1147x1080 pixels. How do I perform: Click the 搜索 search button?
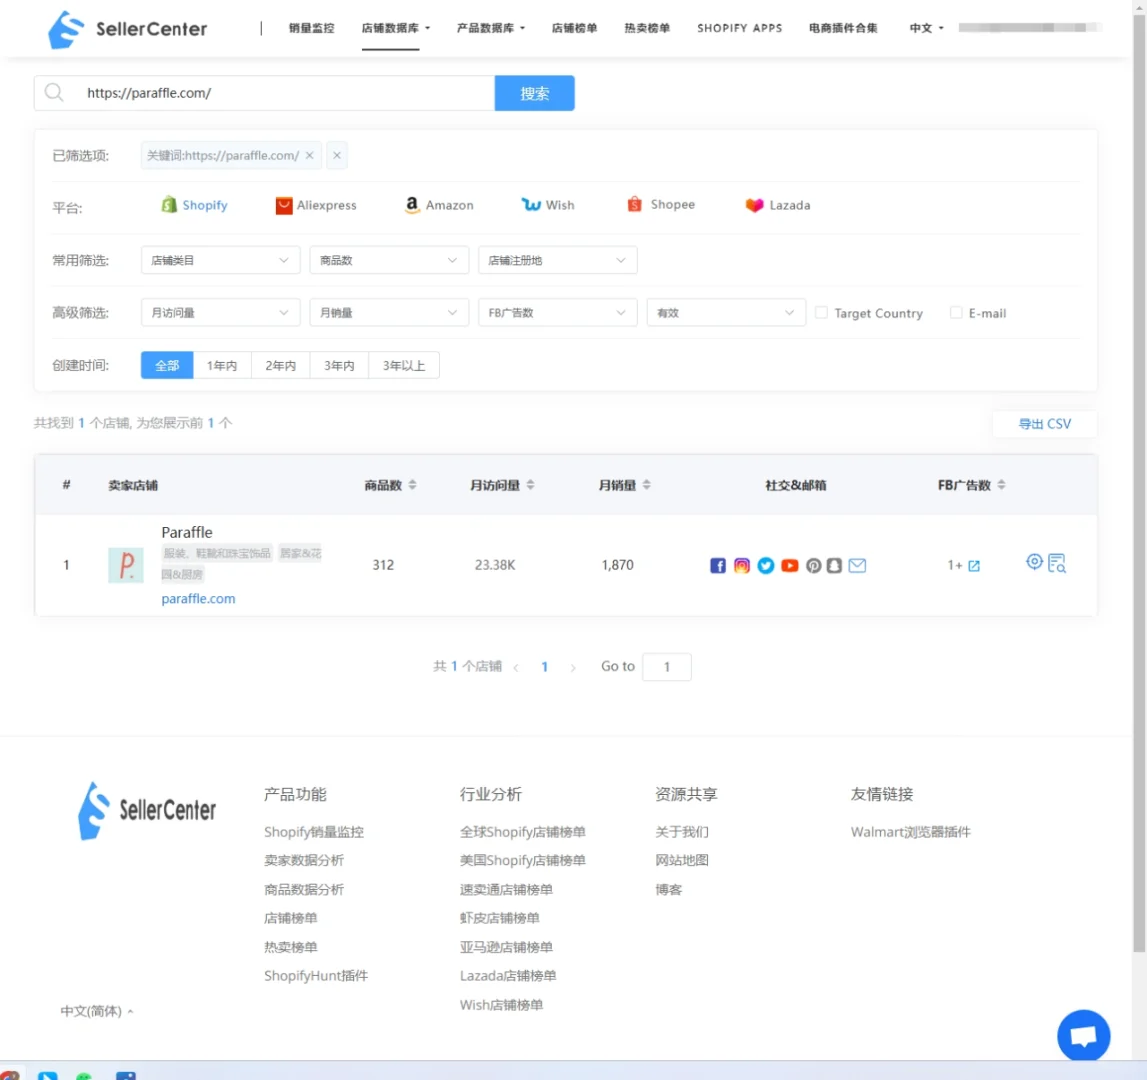pos(535,92)
